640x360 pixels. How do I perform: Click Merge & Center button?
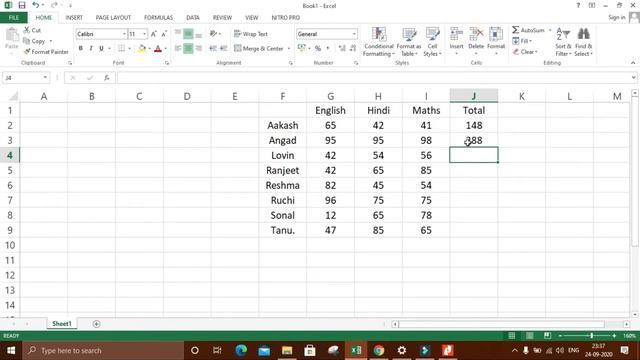[259, 49]
